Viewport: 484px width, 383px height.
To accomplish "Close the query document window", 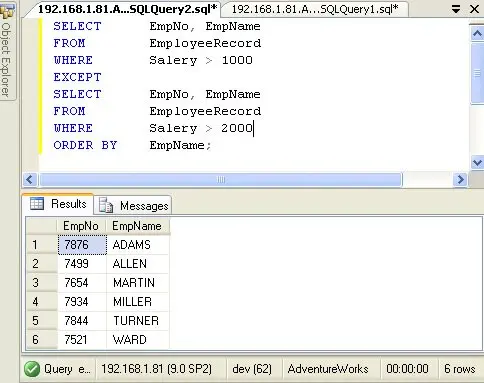I will click(474, 9).
